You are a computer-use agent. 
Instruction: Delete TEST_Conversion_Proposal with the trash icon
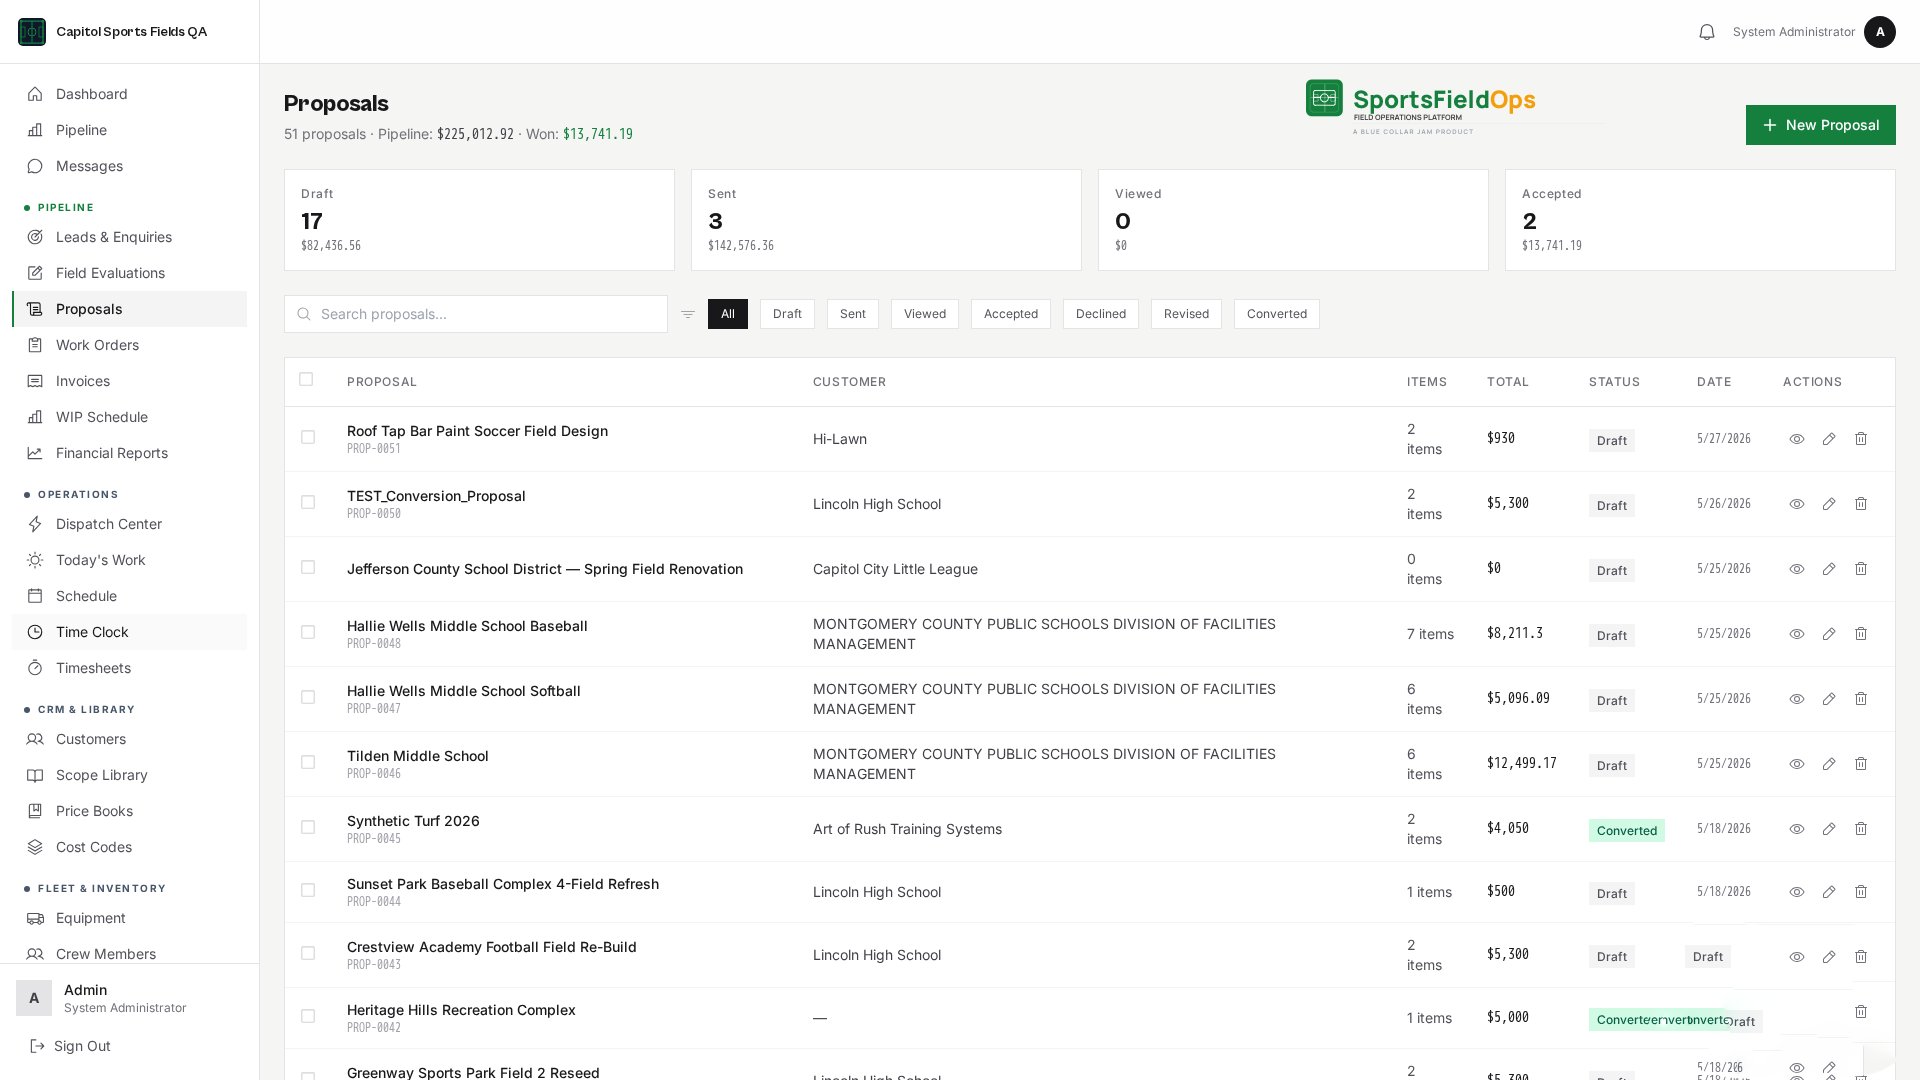point(1861,504)
